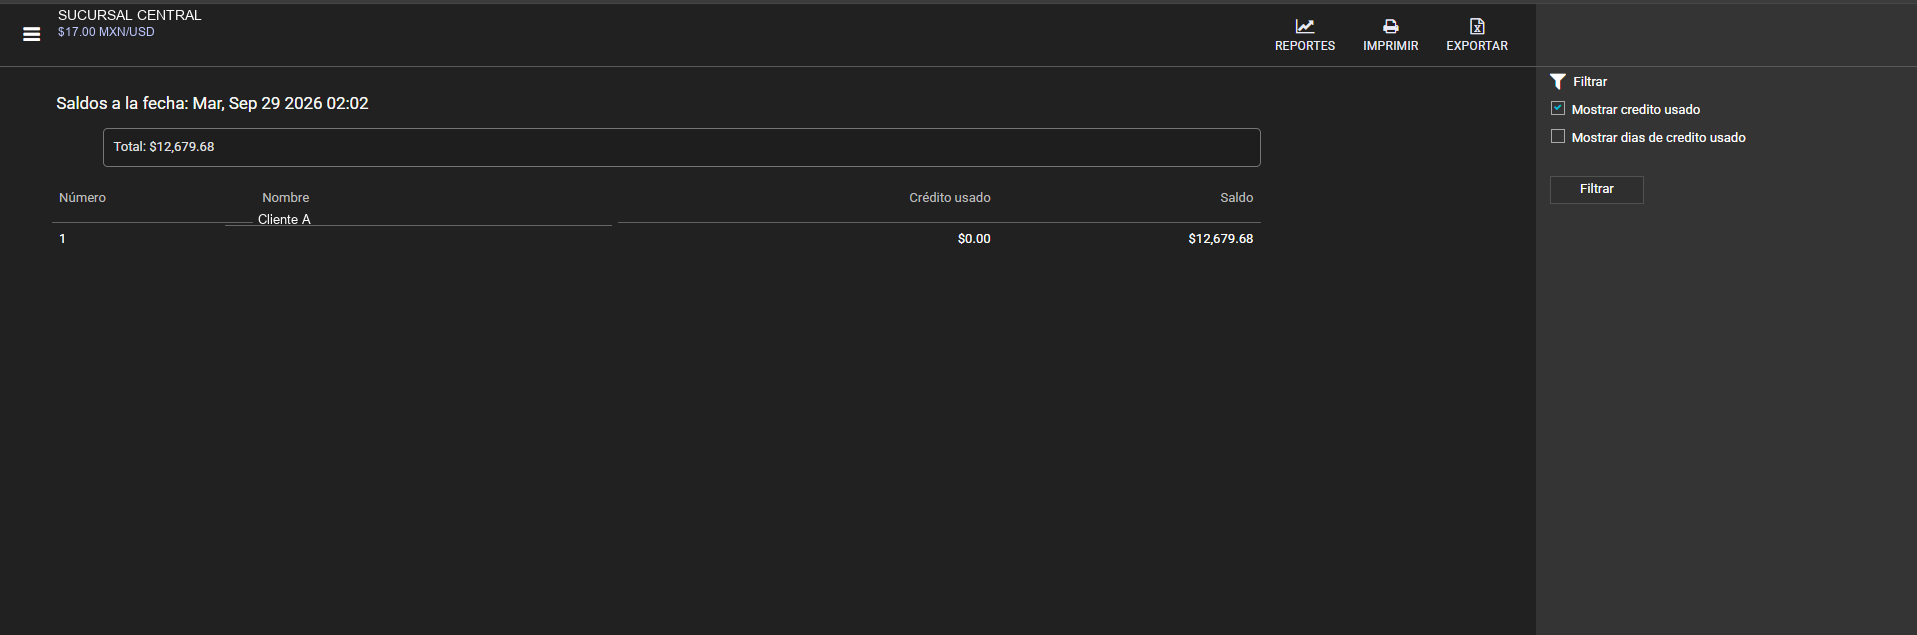The width and height of the screenshot is (1917, 635).
Task: Apply filters with the Filtrar button
Action: pos(1596,189)
